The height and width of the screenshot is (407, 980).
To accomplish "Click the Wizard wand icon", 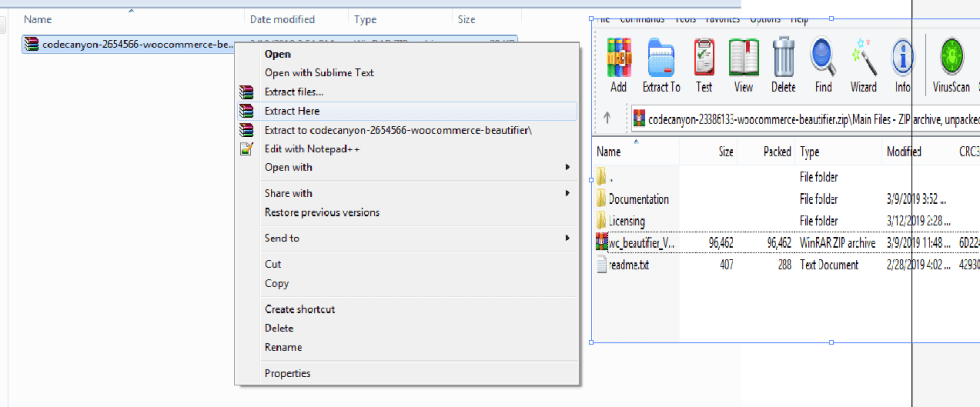I will [x=863, y=57].
